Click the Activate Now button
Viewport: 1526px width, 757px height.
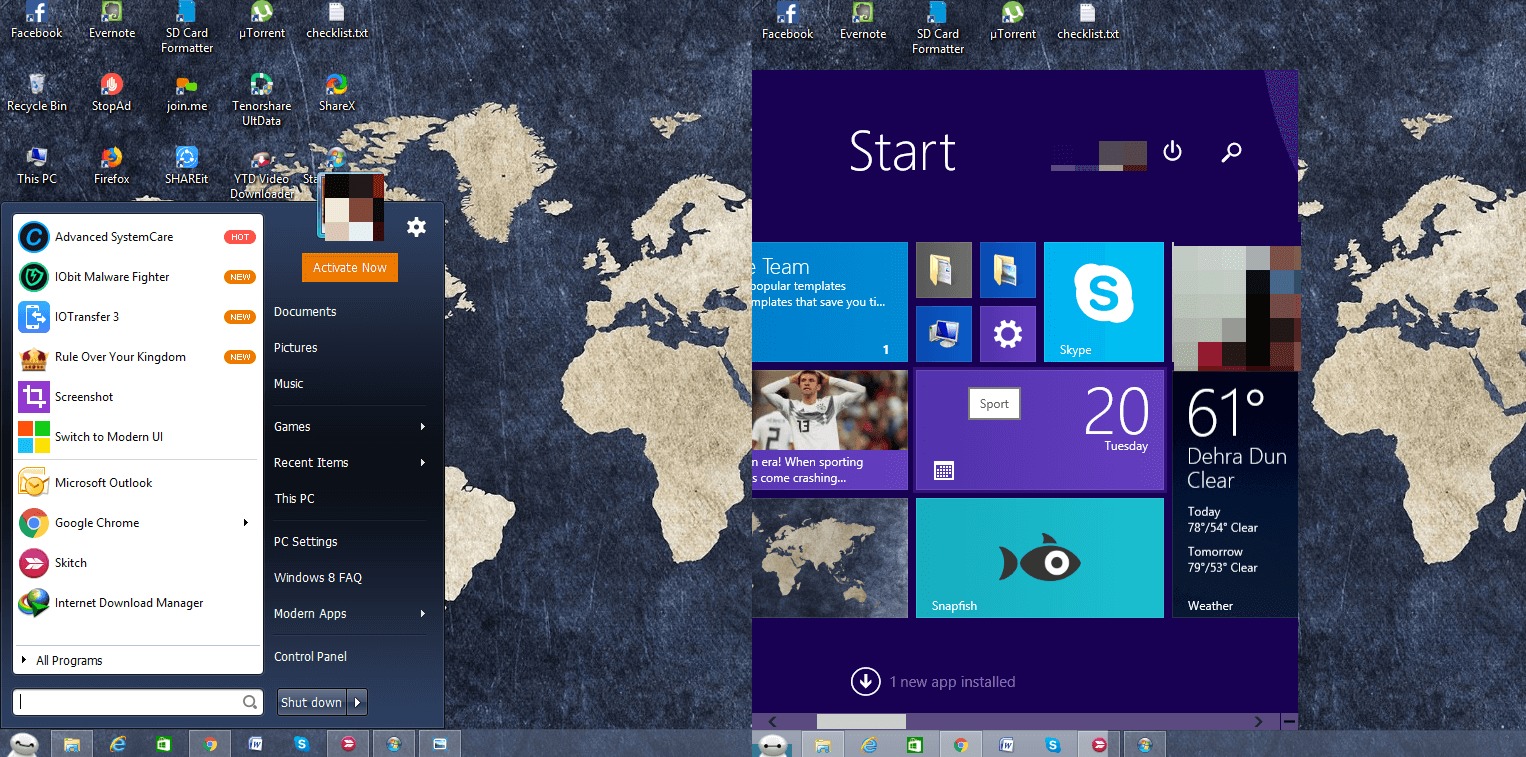(x=350, y=267)
